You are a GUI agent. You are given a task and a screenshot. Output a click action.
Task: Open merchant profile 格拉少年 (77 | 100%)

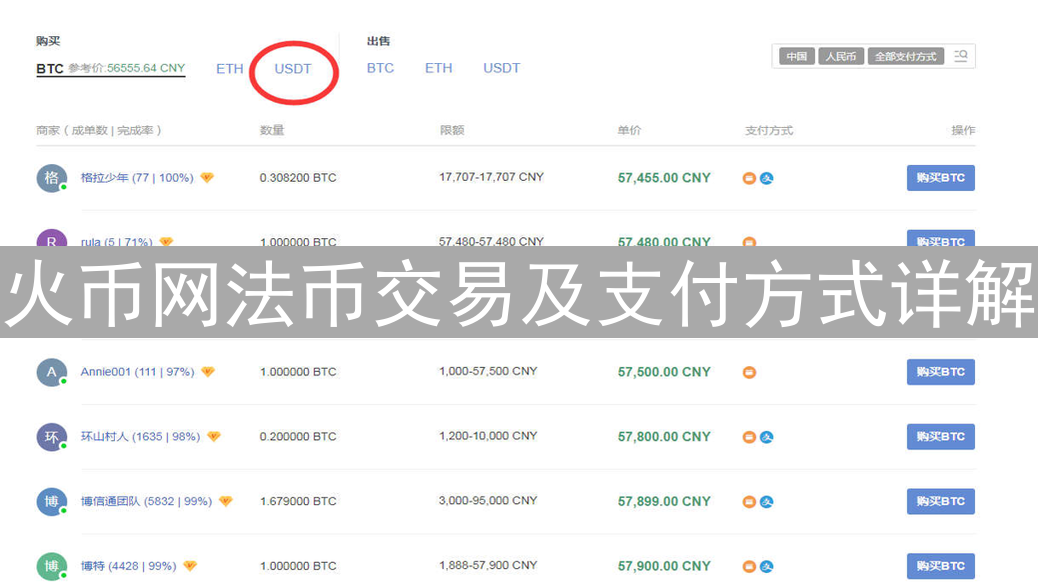pyautogui.click(x=137, y=177)
